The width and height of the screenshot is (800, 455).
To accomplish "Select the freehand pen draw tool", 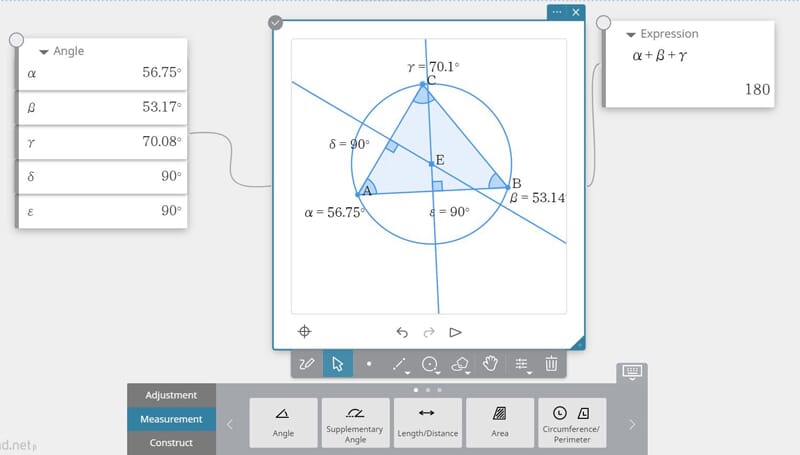I will point(307,364).
